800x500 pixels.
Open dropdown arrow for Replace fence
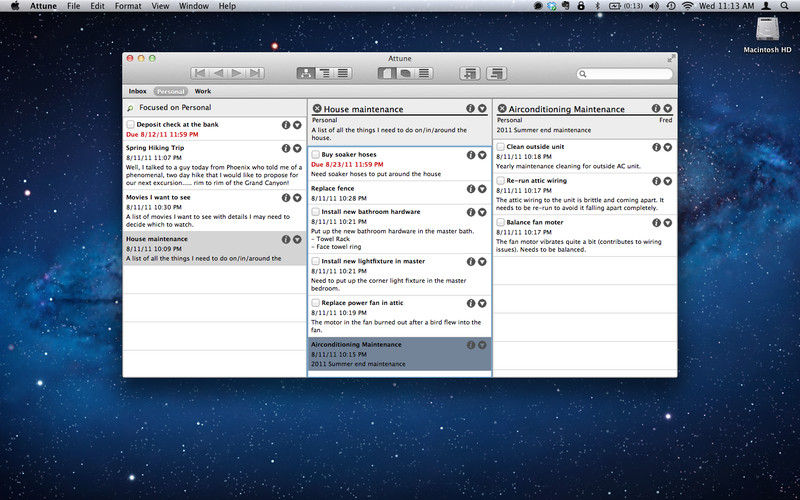(482, 189)
